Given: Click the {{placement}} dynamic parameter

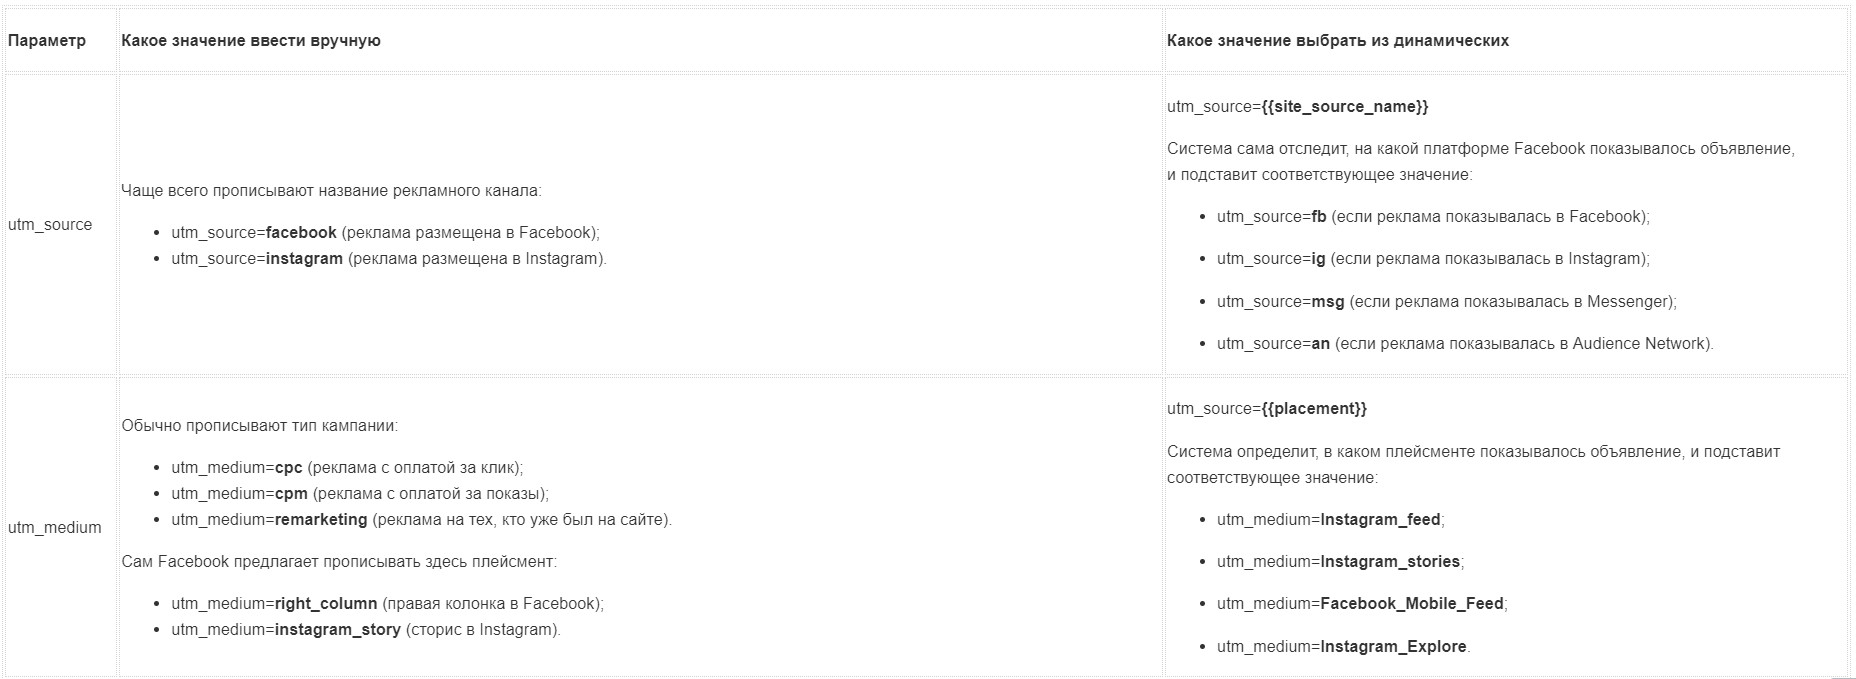Looking at the screenshot, I should 1314,409.
